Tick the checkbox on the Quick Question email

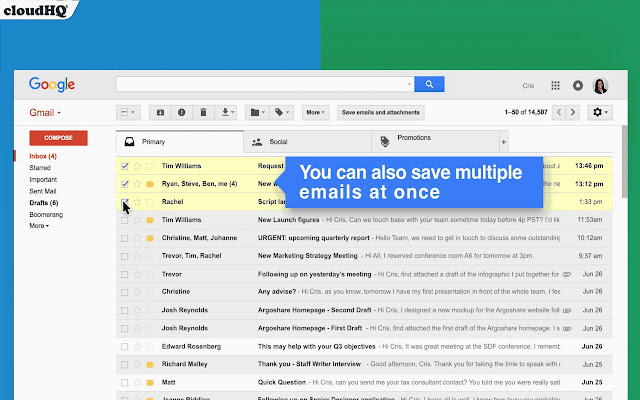tap(124, 382)
